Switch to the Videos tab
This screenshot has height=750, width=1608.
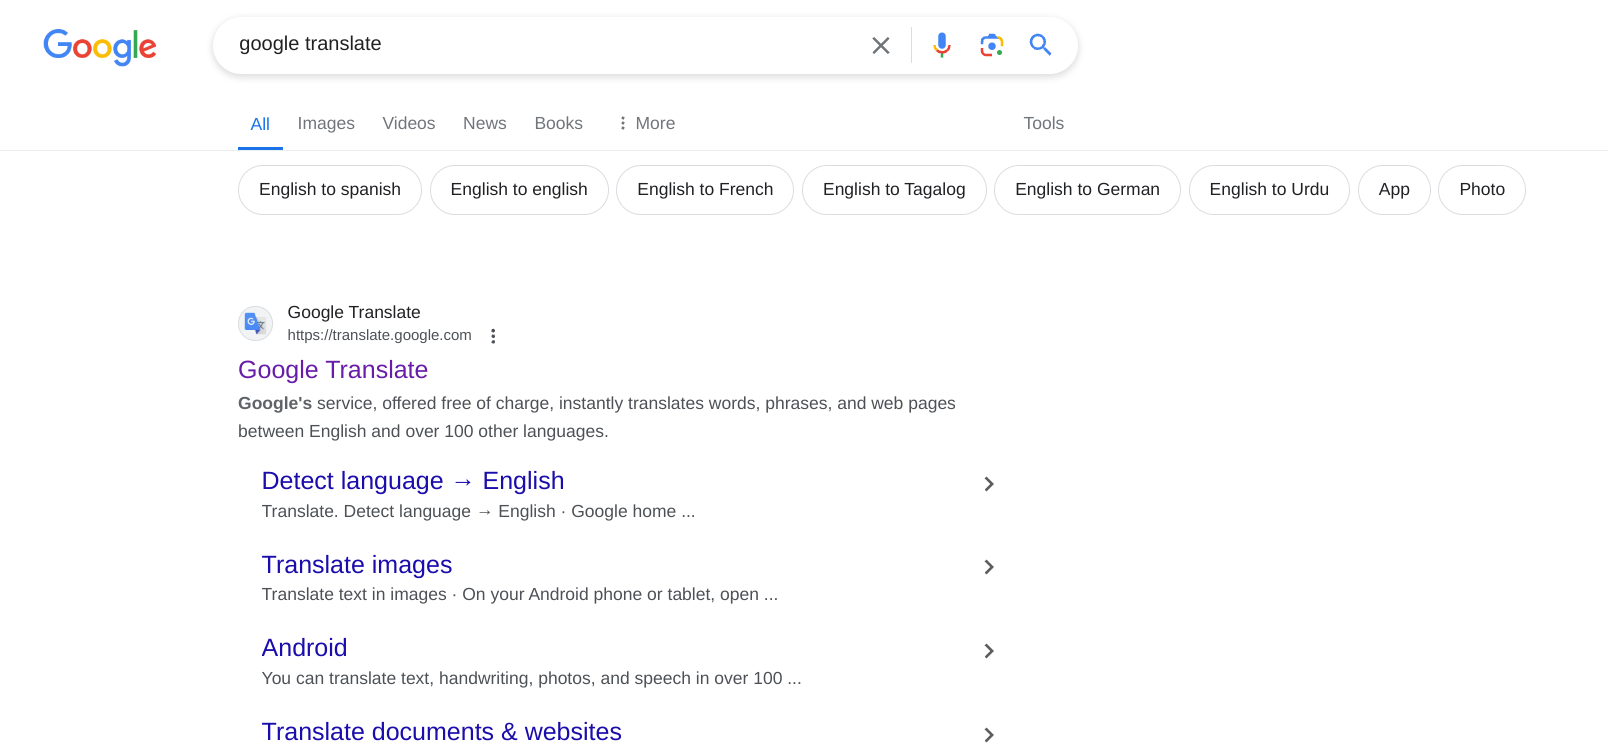(x=409, y=123)
